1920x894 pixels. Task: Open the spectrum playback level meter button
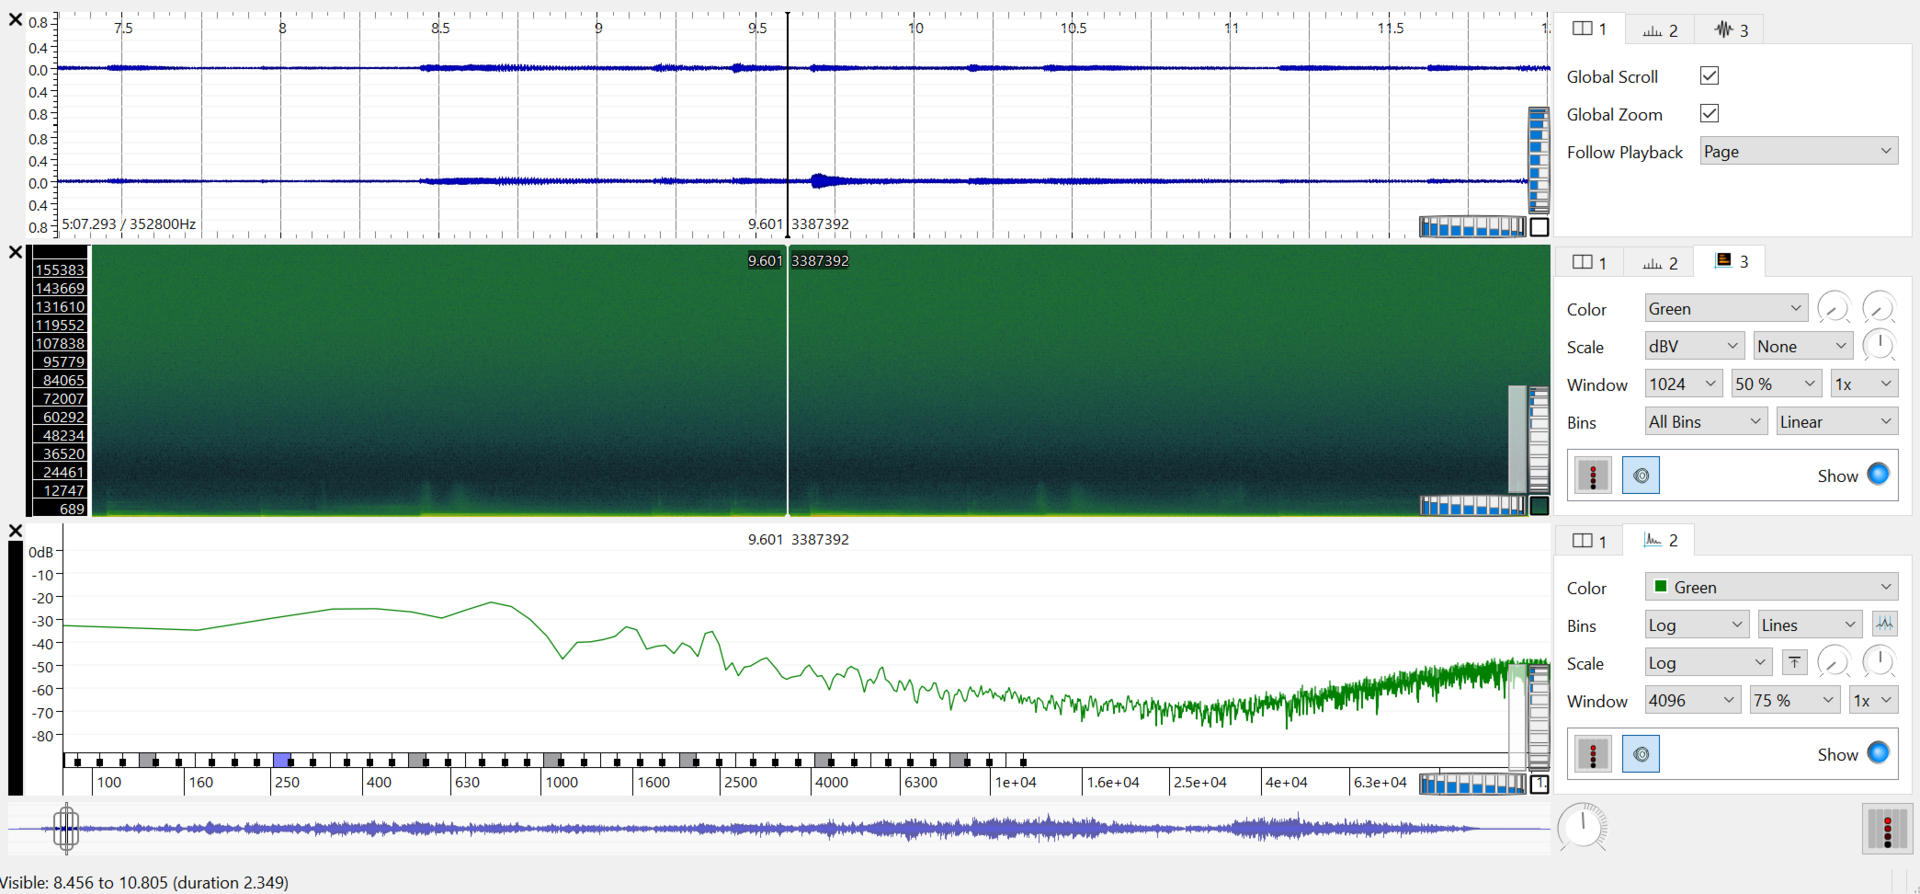(x=1593, y=753)
